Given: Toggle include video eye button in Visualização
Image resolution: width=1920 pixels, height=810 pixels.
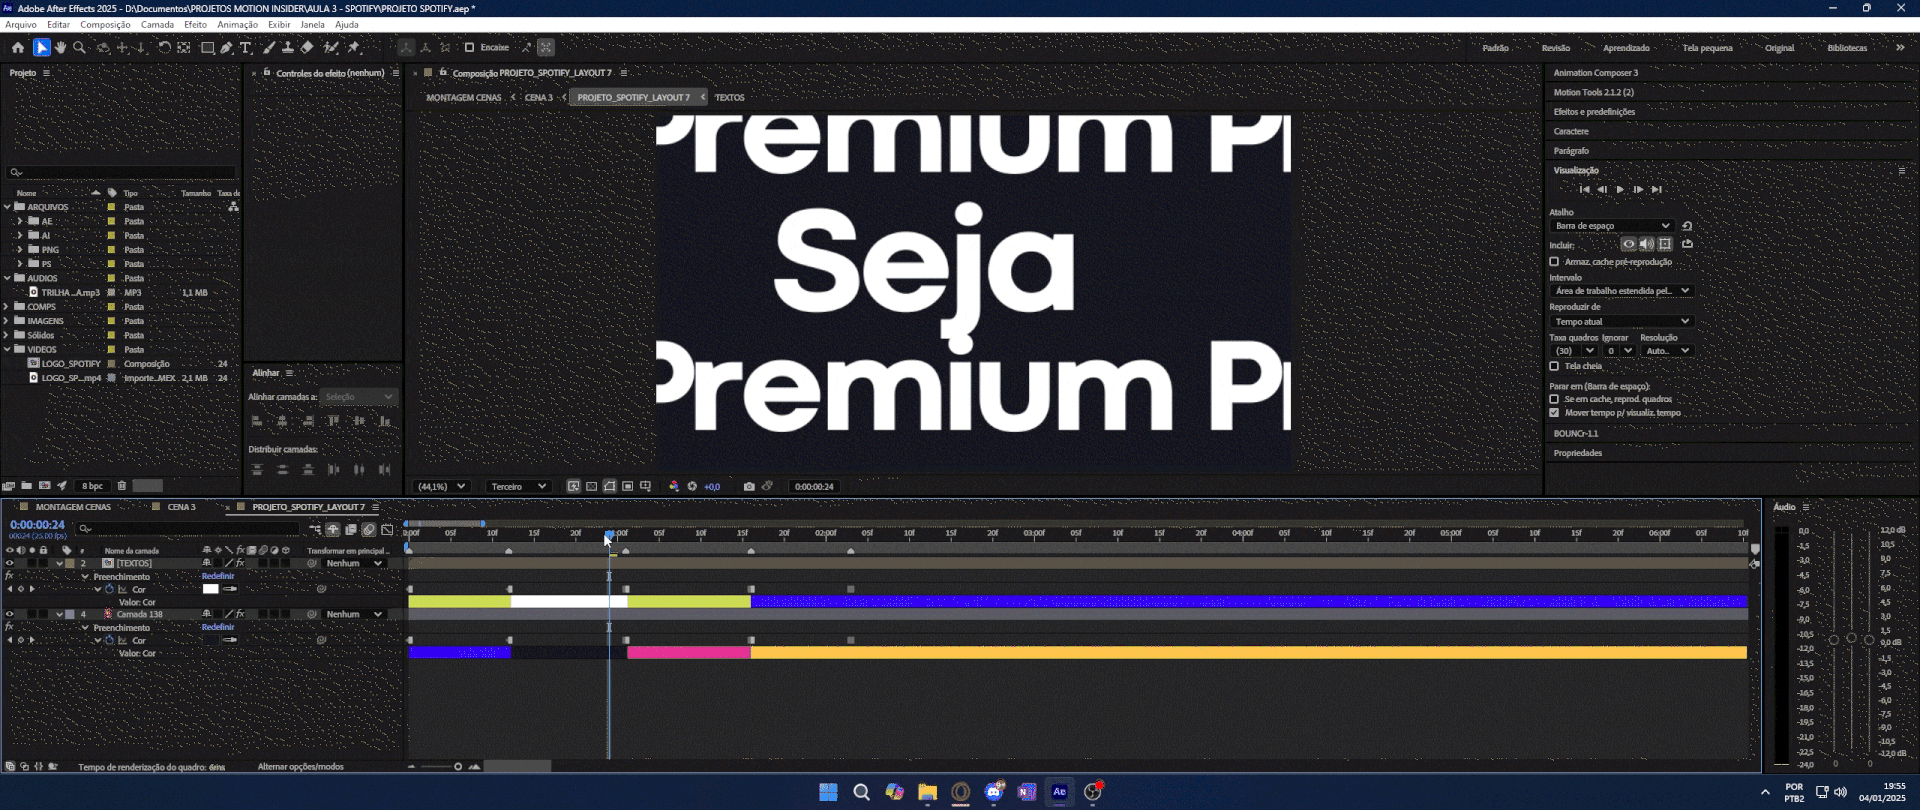Looking at the screenshot, I should pos(1629,244).
